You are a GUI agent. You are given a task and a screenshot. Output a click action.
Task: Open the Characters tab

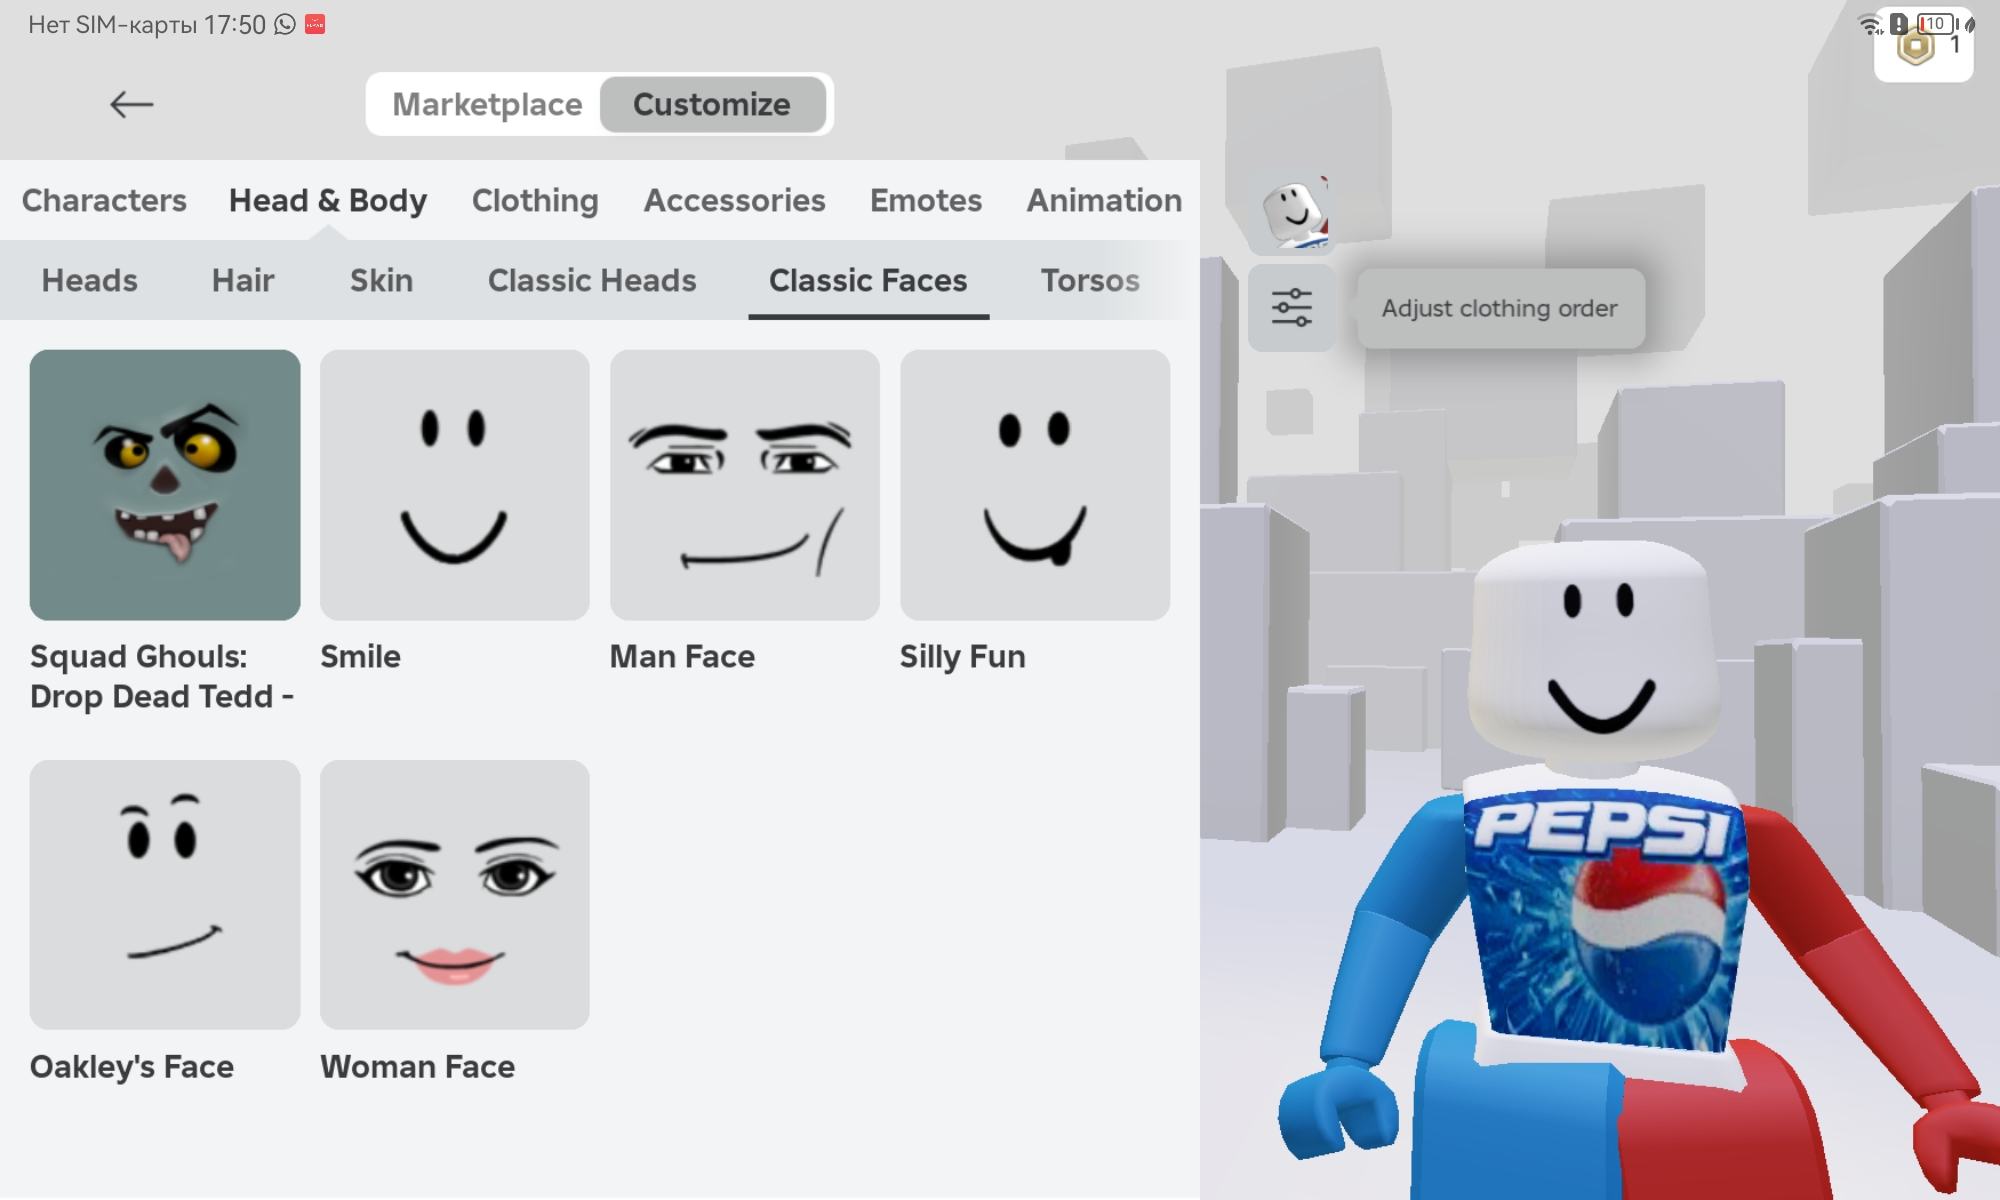coord(104,200)
